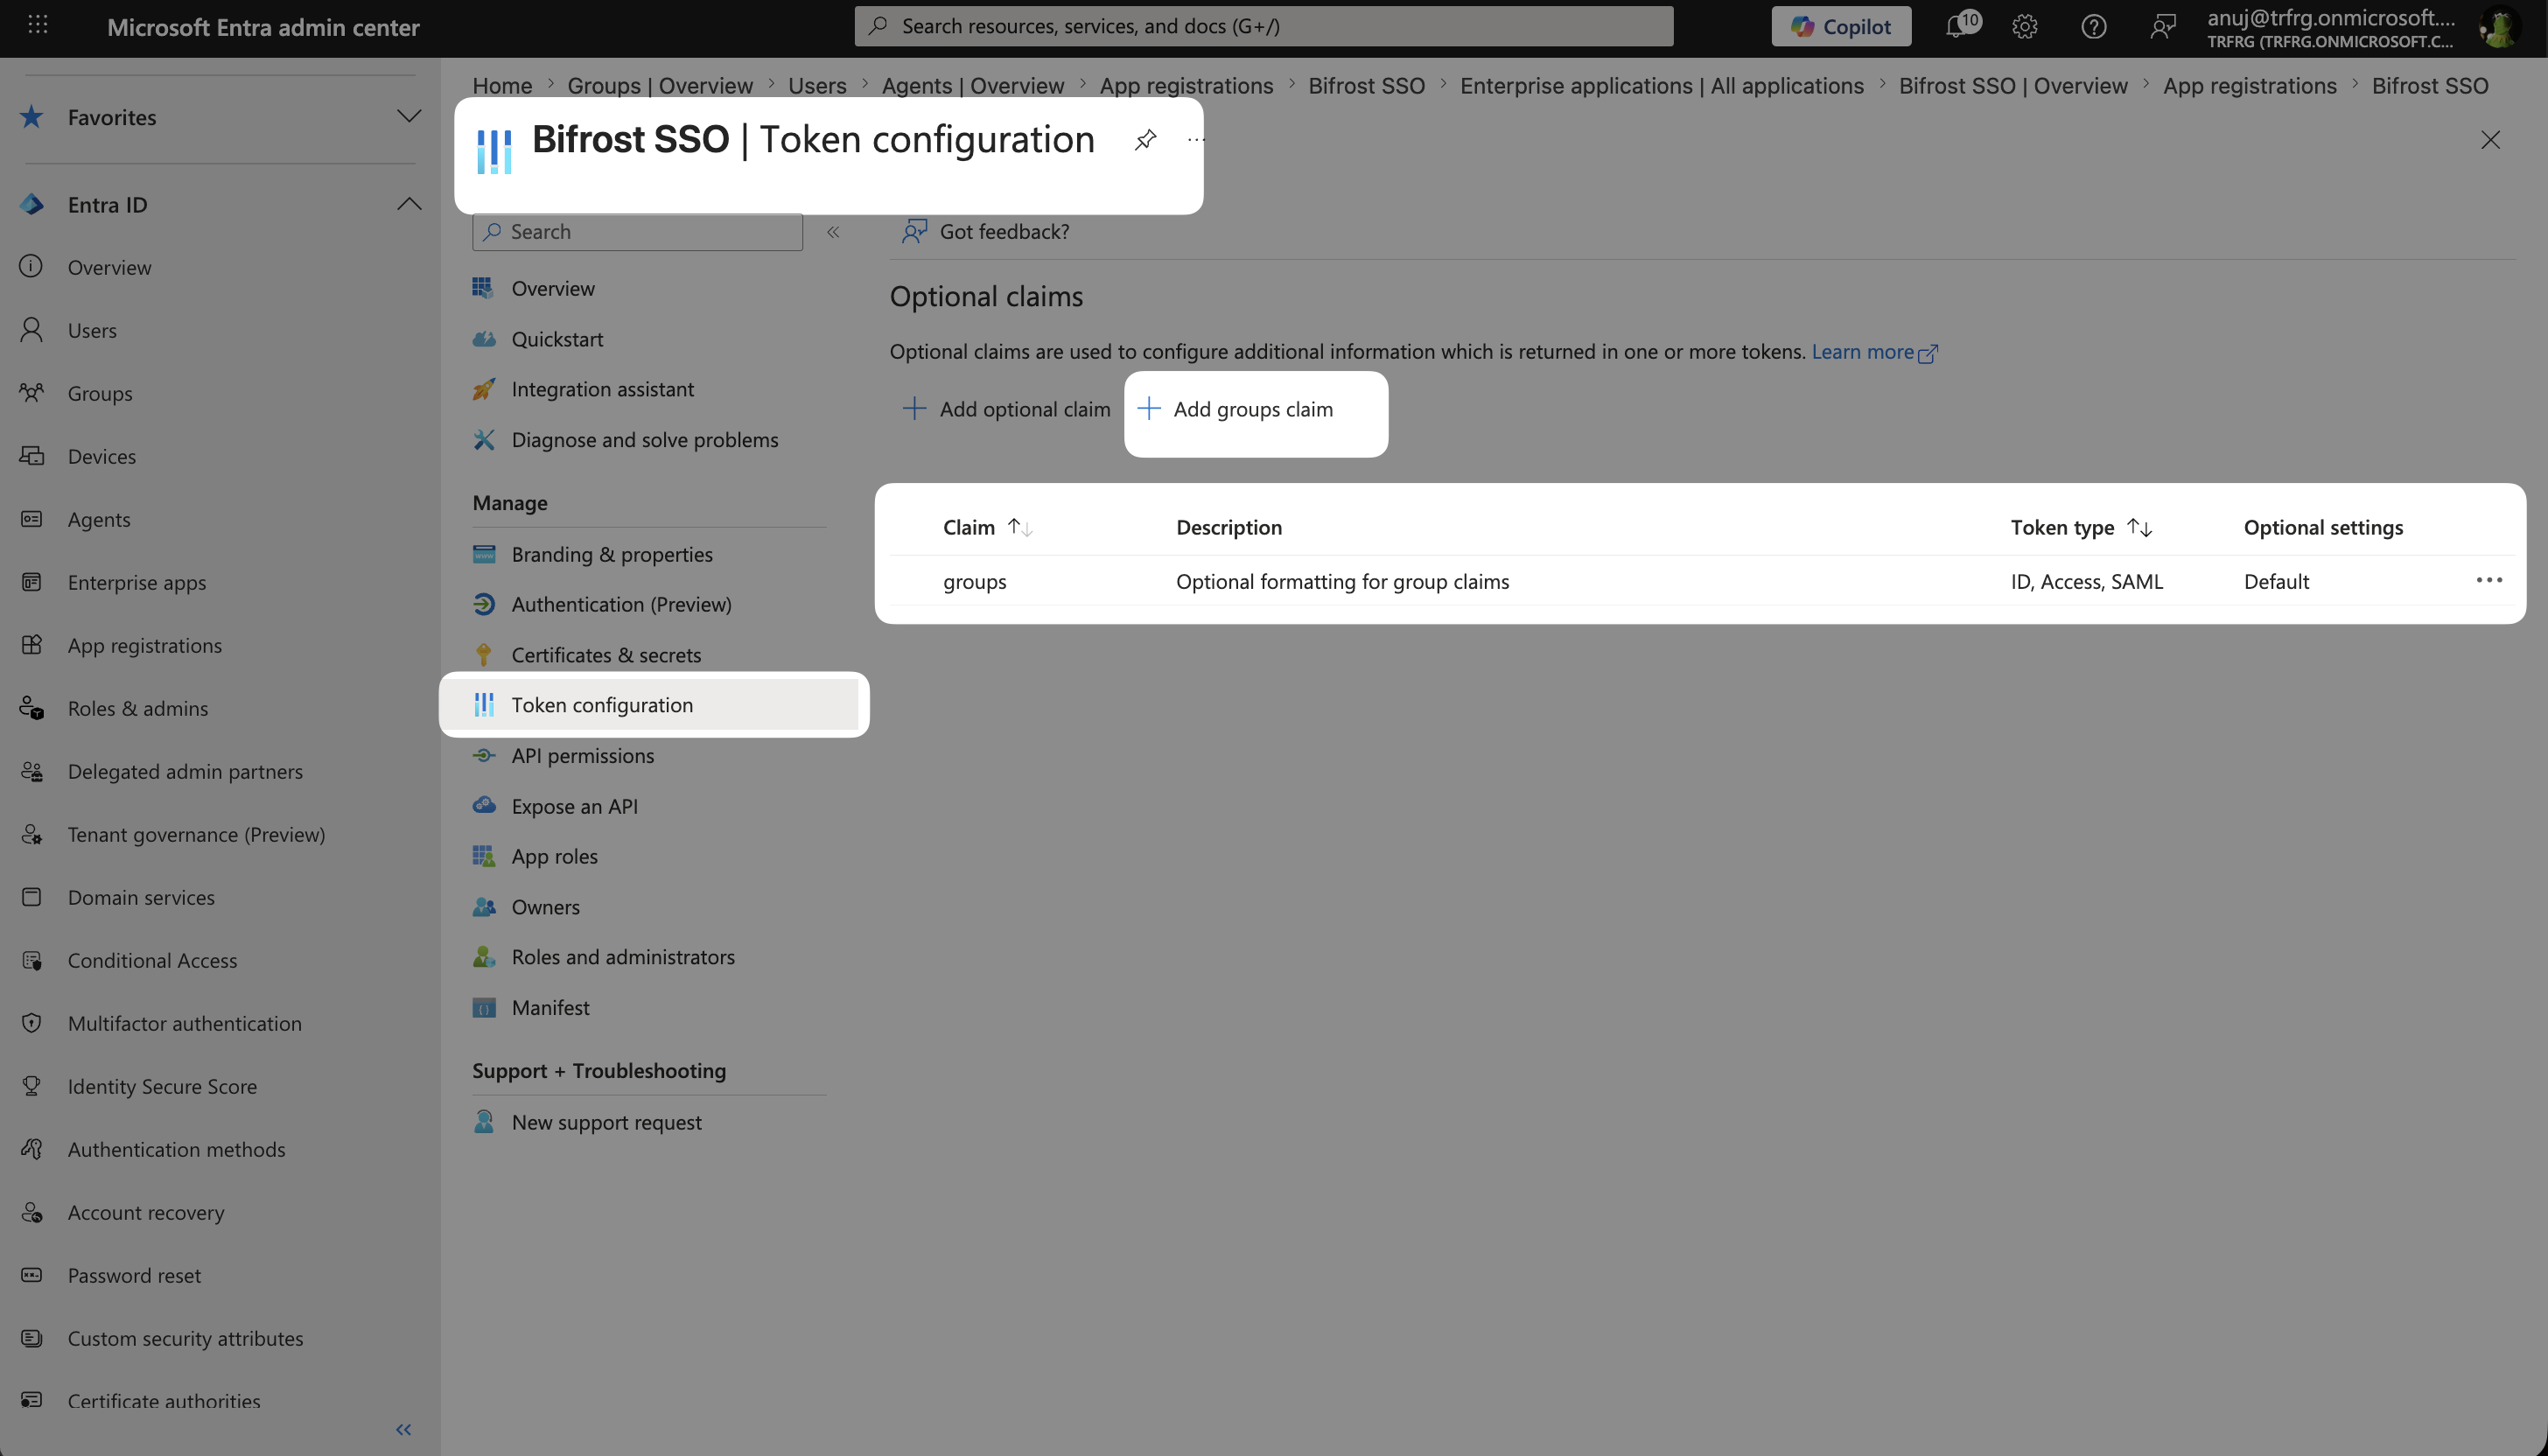The image size is (2548, 1456).
Task: Click Home breadcrumb link
Action: tap(502, 86)
